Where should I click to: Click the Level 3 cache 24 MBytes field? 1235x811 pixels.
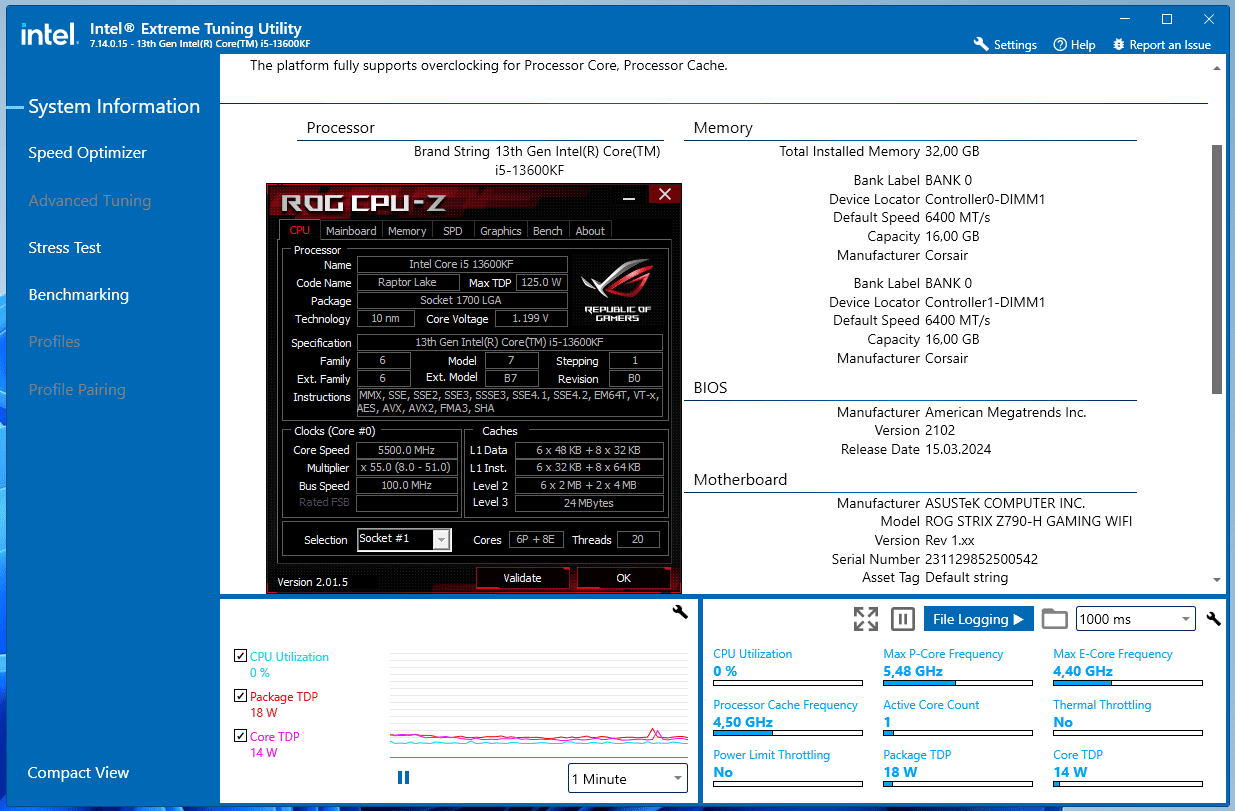(x=588, y=503)
